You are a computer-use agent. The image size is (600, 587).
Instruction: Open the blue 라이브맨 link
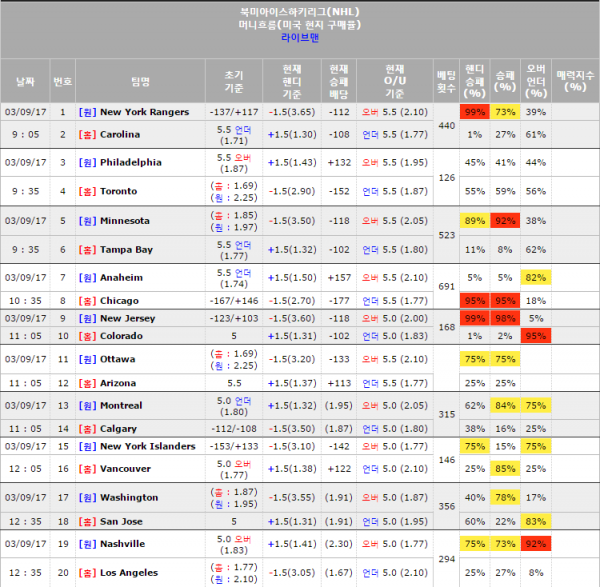pyautogui.click(x=300, y=38)
